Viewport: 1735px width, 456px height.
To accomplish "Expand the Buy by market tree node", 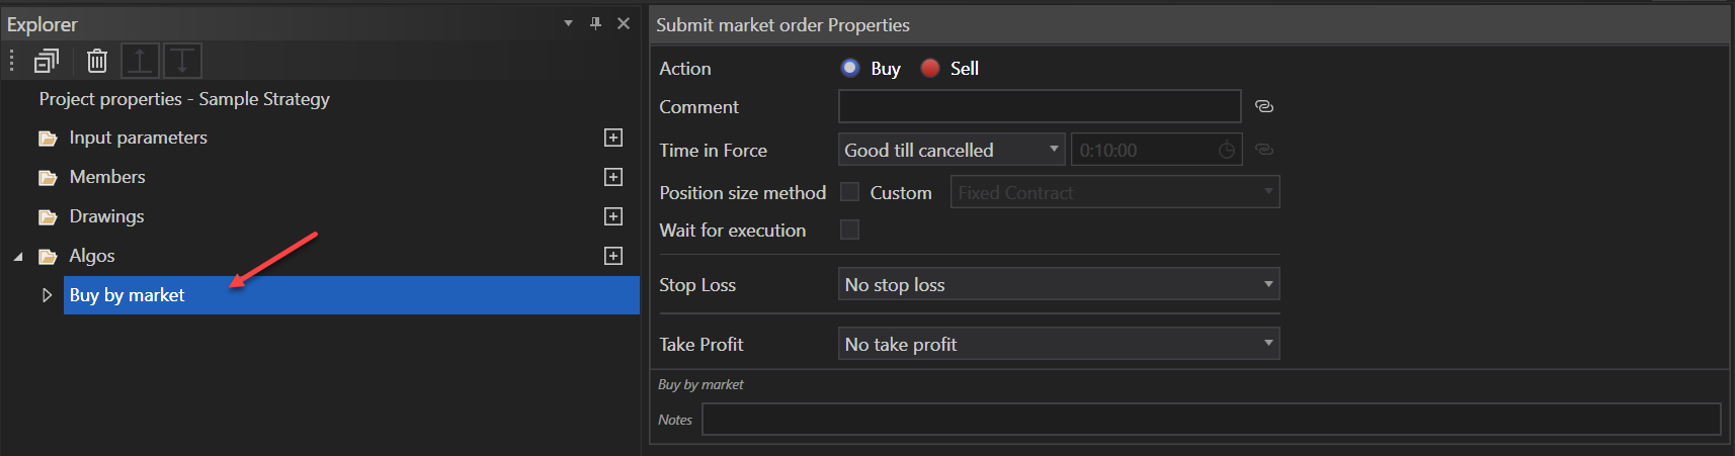I will [46, 295].
